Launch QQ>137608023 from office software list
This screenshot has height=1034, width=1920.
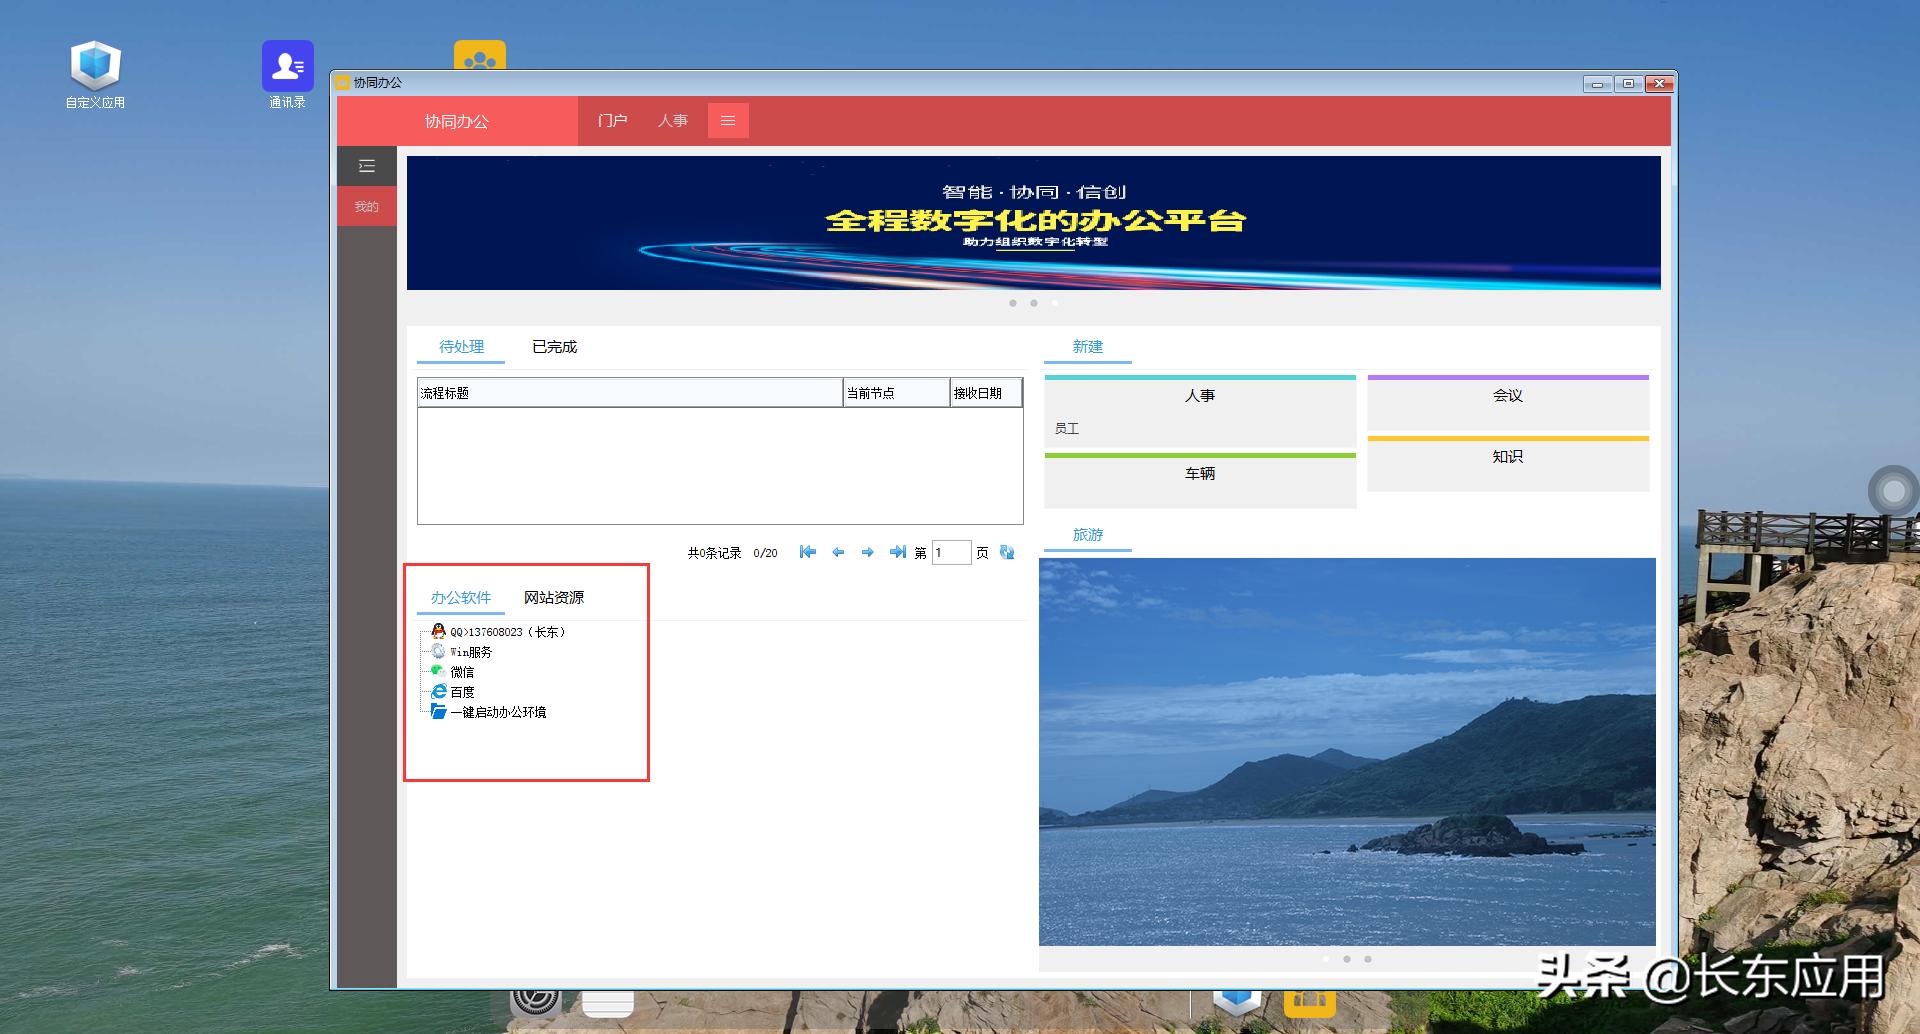[506, 632]
